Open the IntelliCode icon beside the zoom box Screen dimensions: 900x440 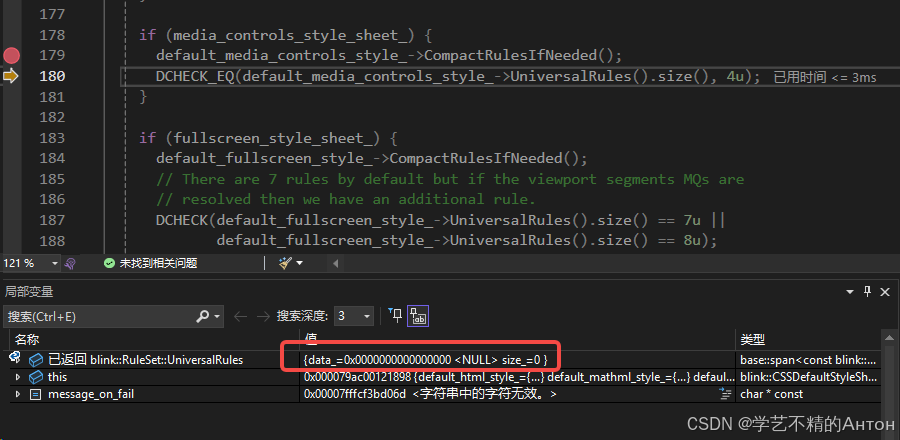coord(71,263)
